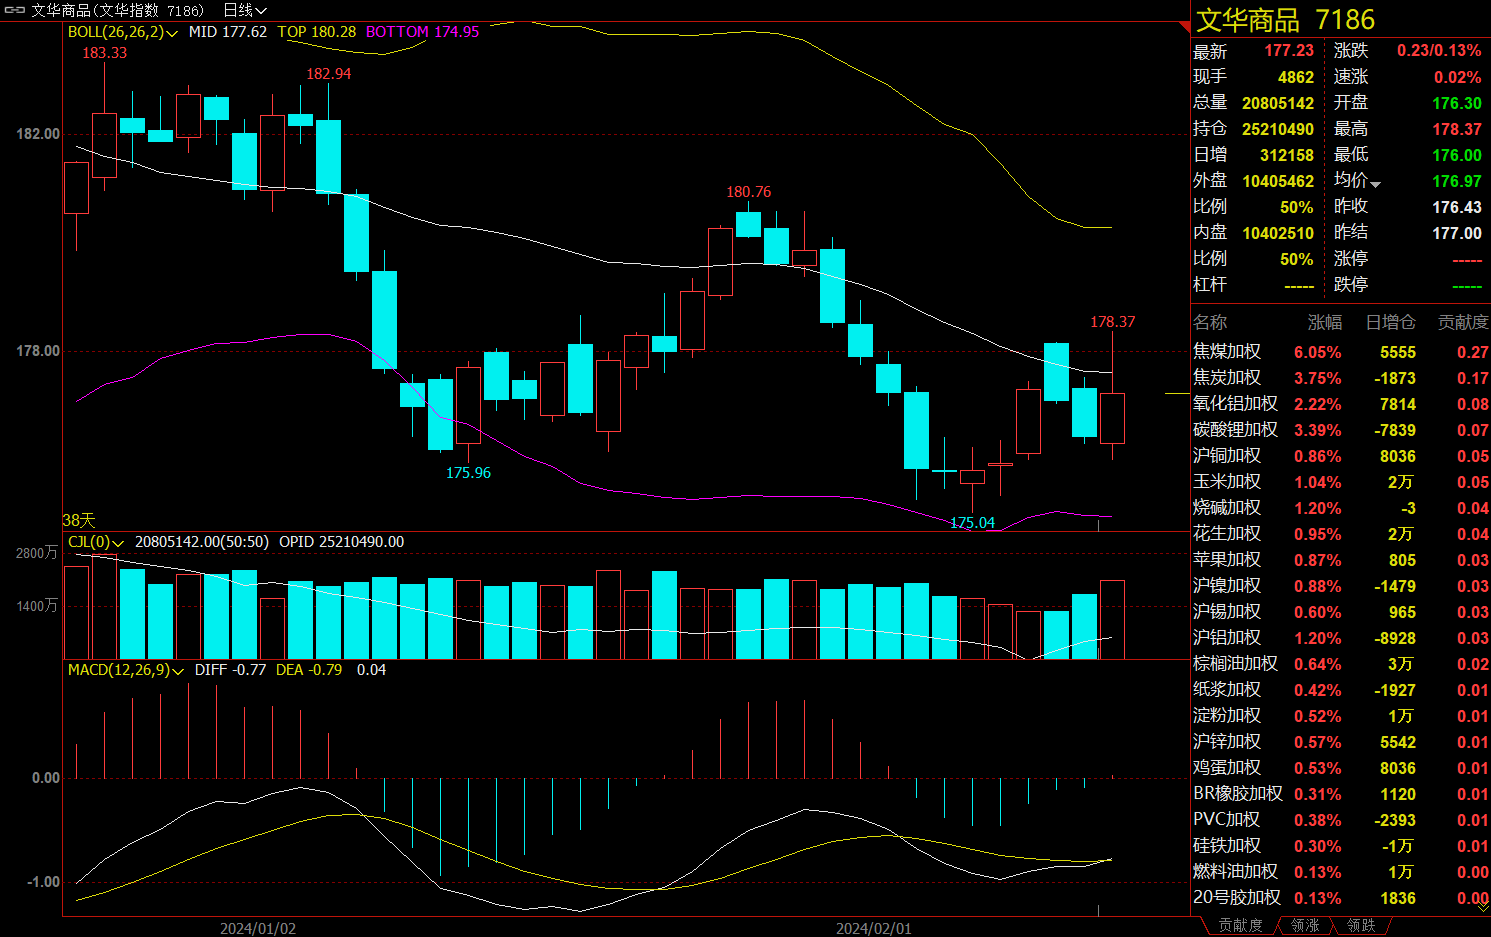Select the 20号胶加权 row
This screenshot has width=1491, height=937.
1340,898
